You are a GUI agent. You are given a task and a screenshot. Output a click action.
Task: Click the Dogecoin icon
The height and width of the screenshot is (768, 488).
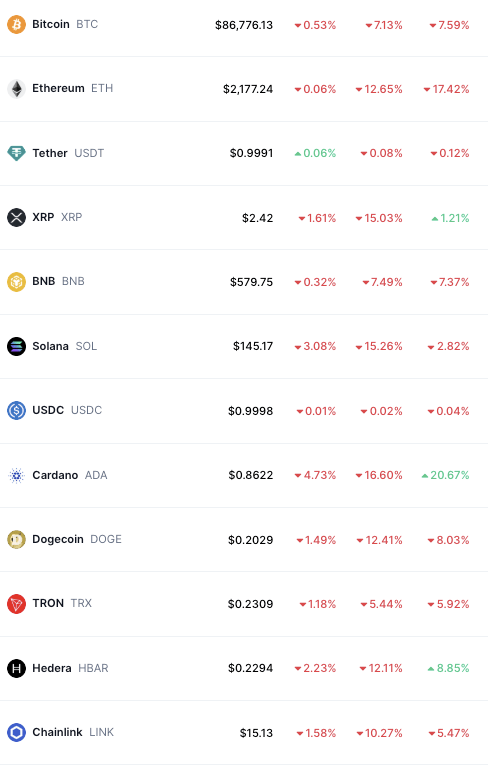(16, 539)
